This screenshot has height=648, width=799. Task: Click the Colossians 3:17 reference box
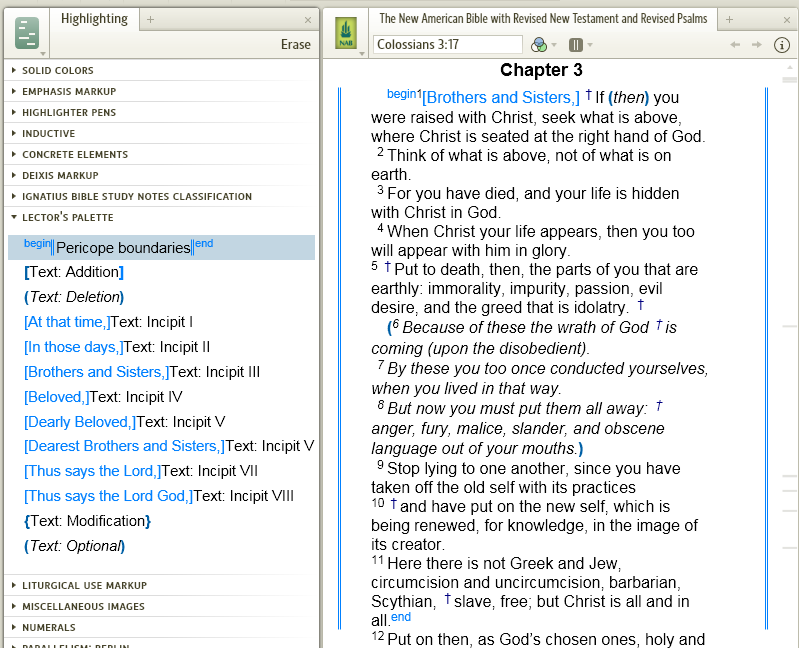(x=448, y=45)
